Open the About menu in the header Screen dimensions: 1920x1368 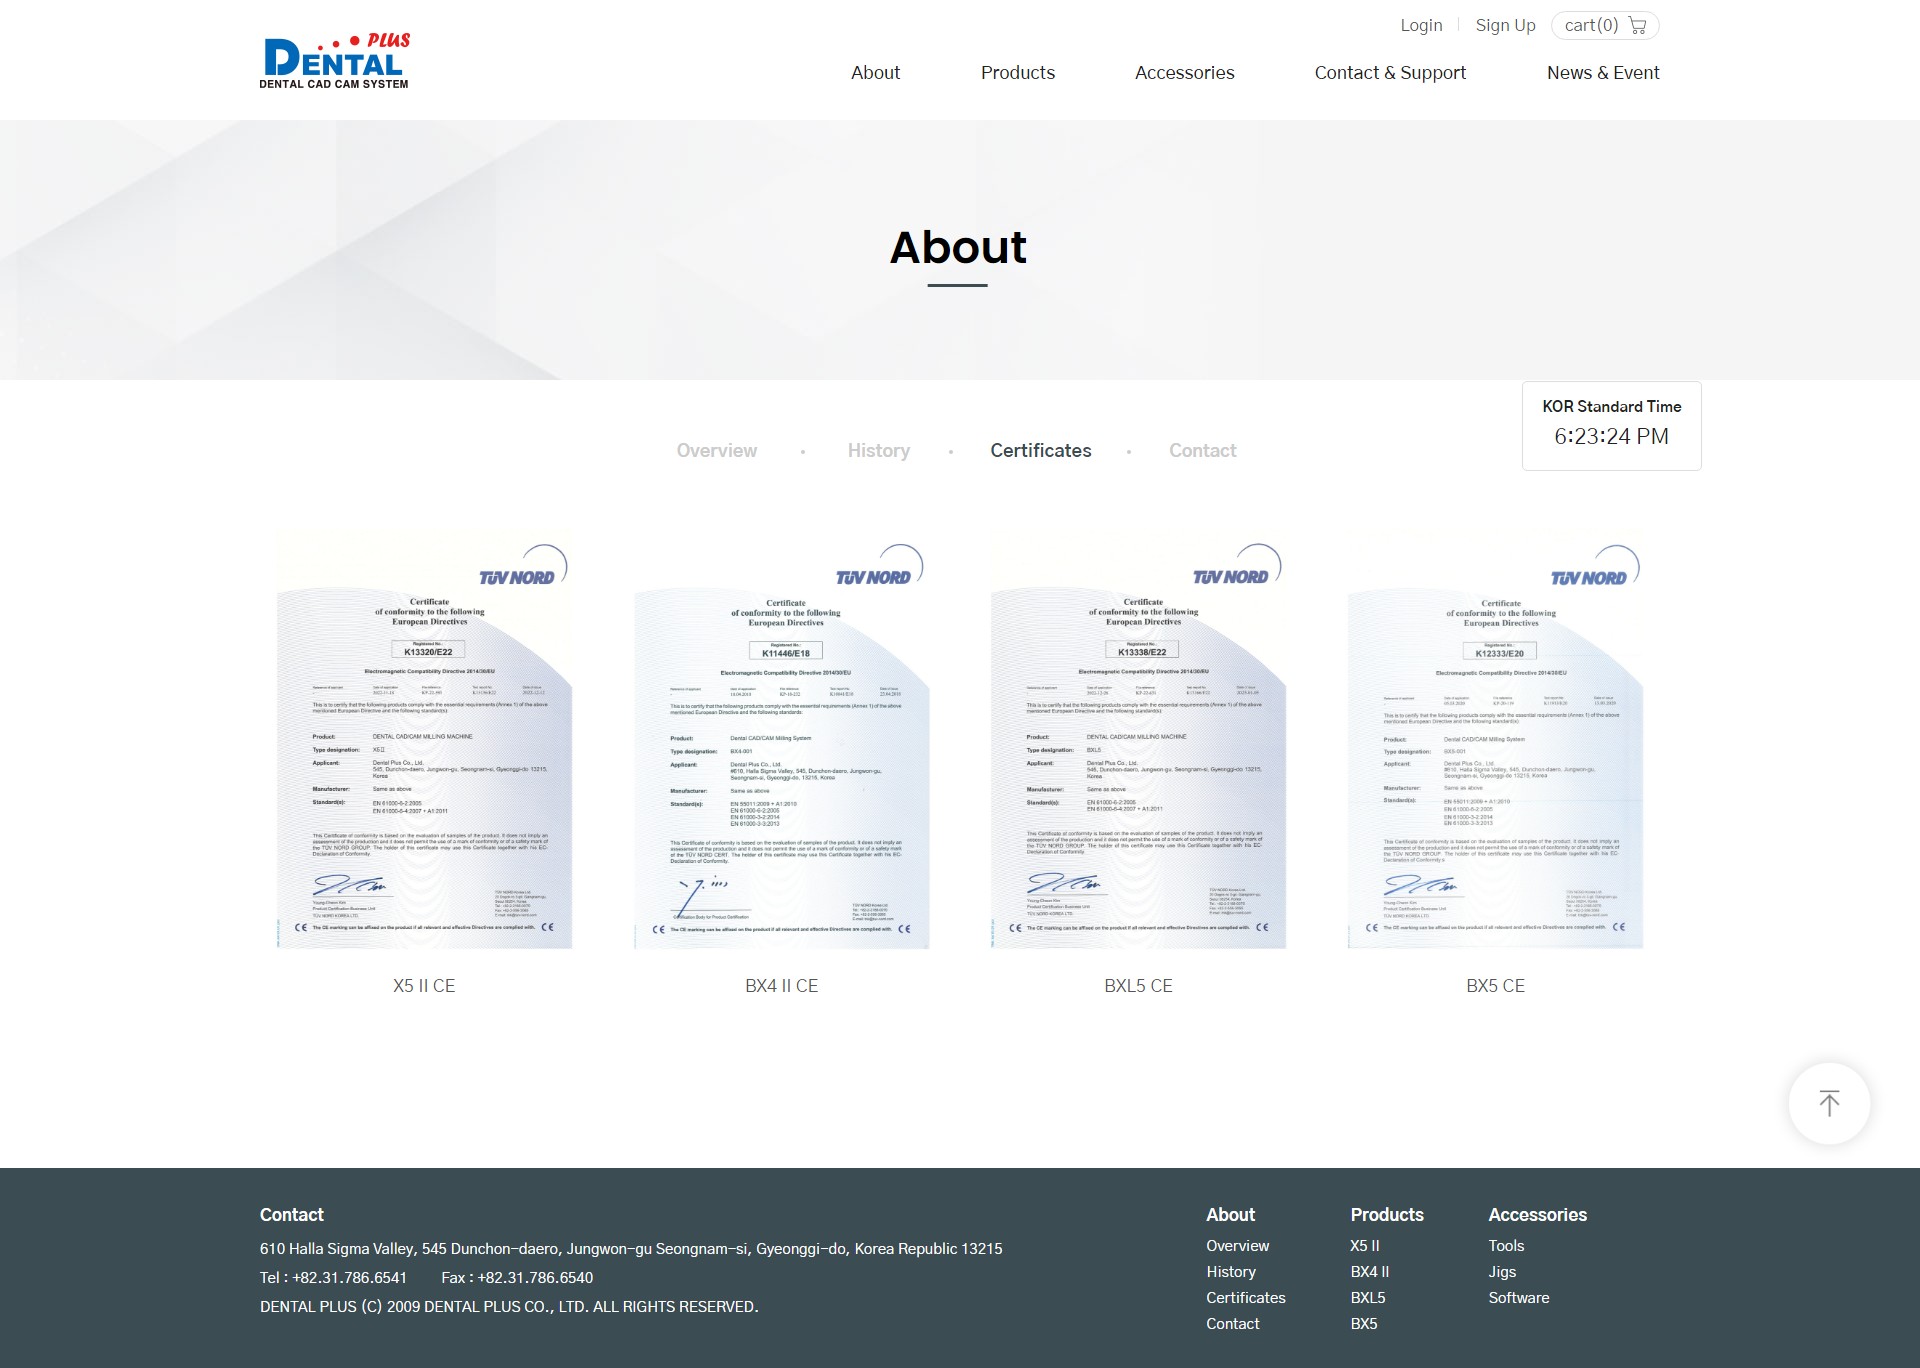point(875,72)
